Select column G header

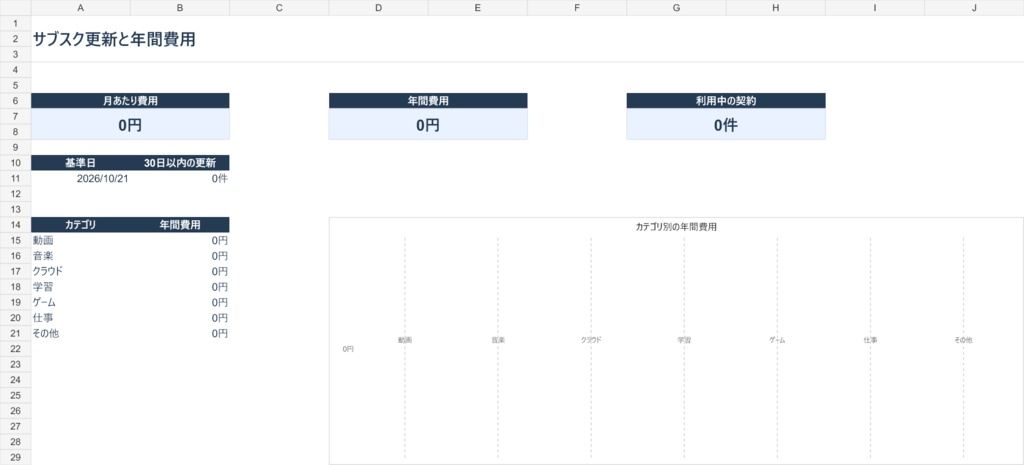coord(677,8)
